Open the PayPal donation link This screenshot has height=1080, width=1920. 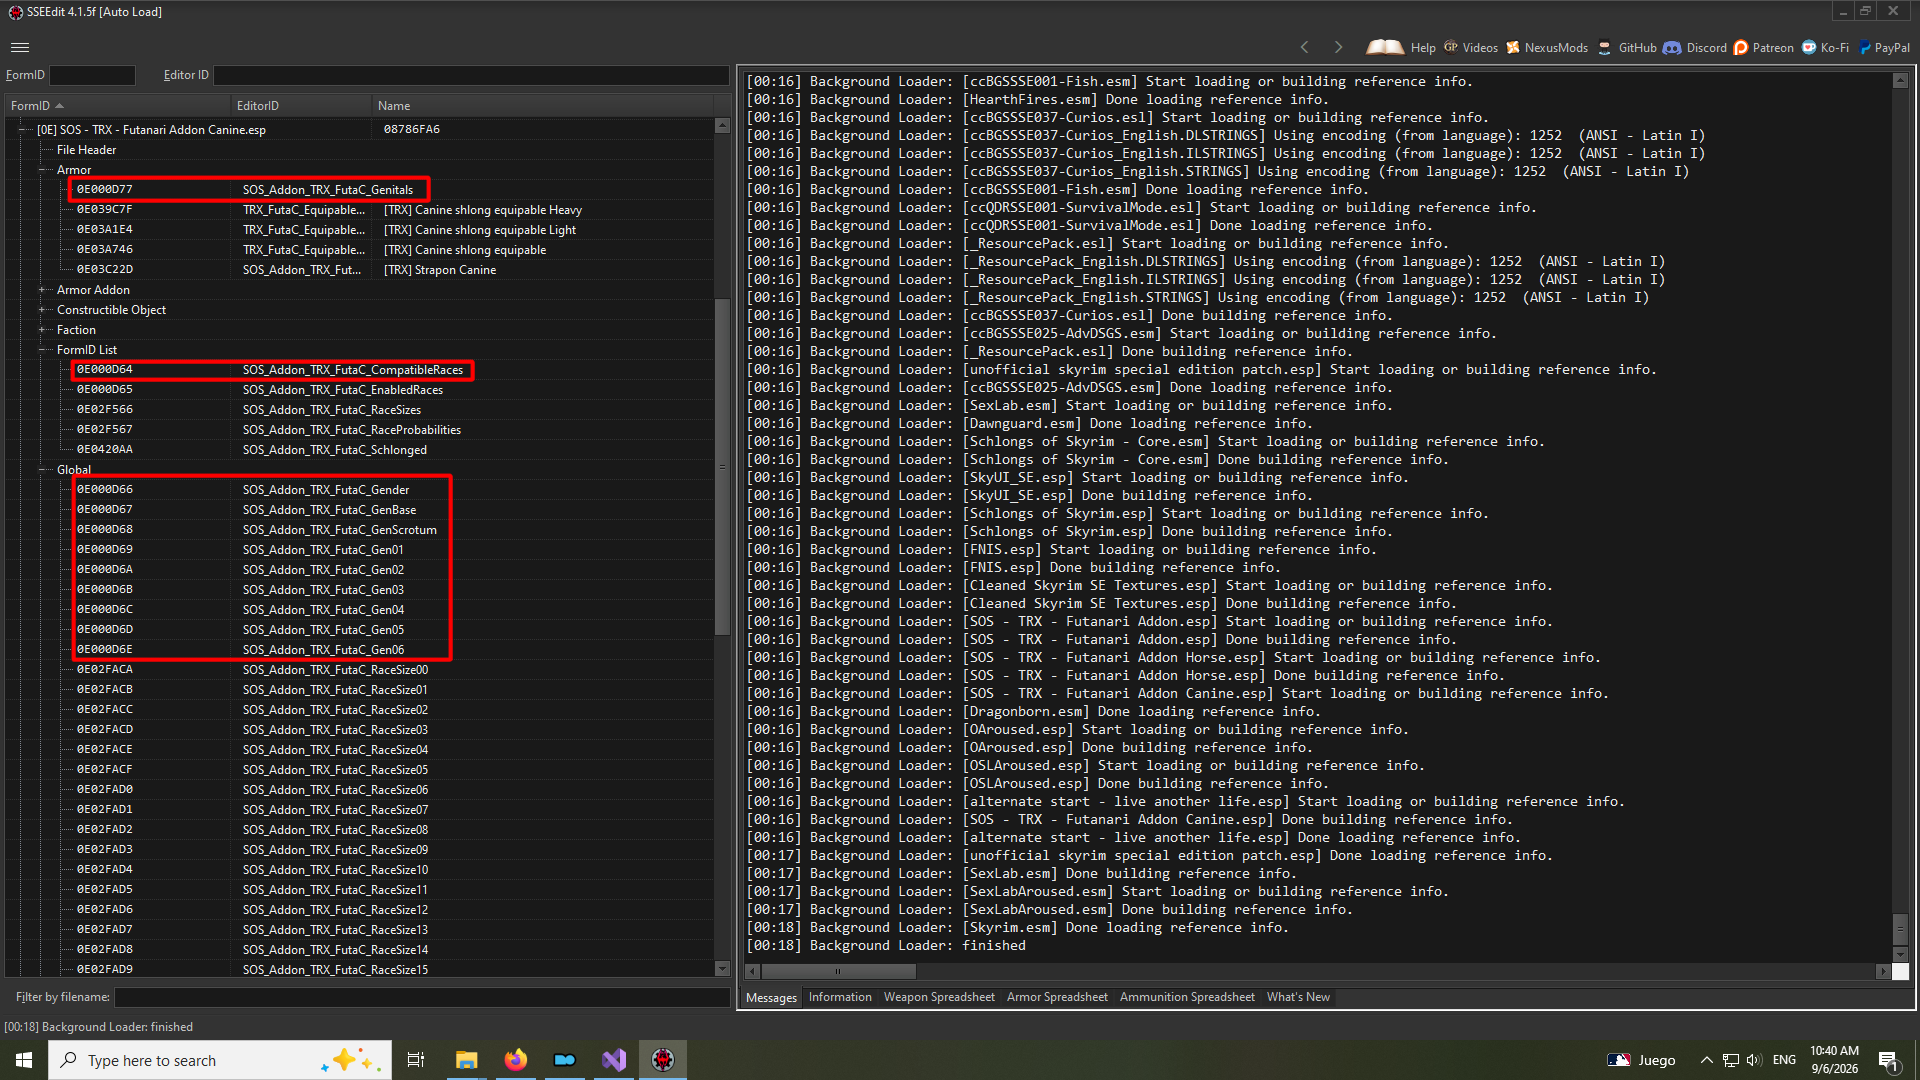1884,47
